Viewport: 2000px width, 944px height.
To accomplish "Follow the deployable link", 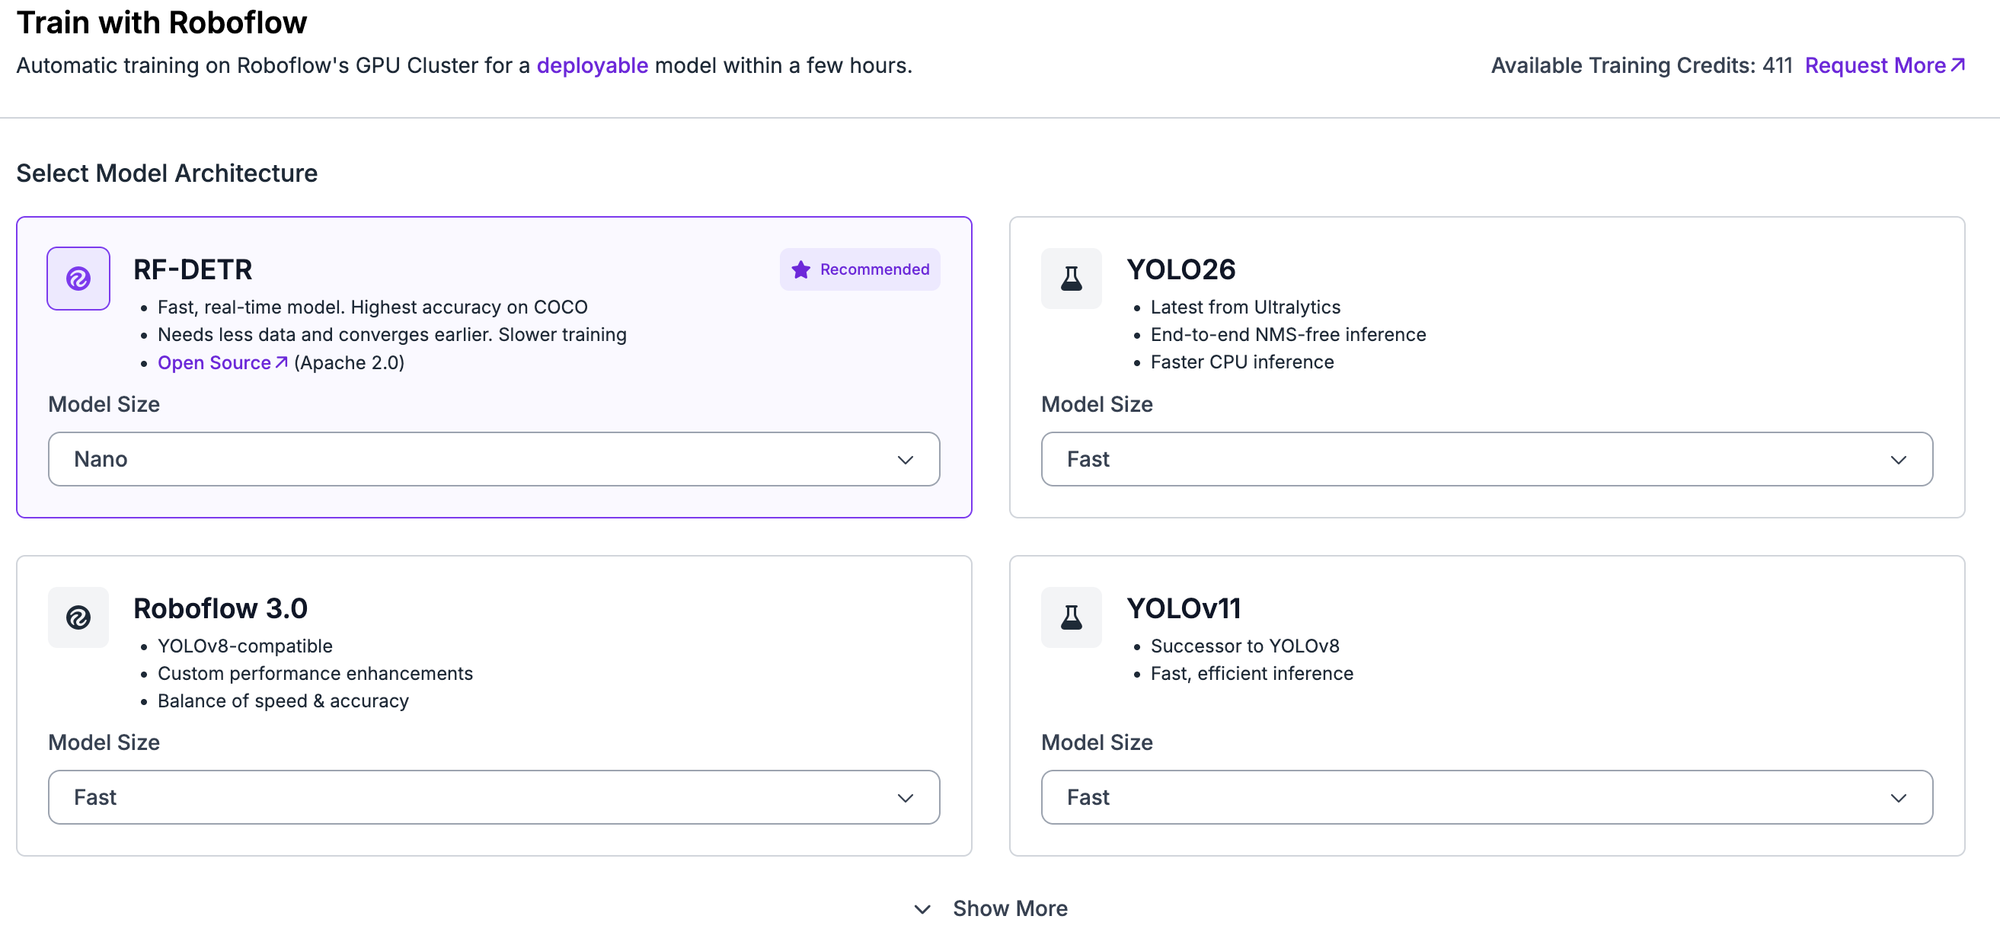I will click(x=592, y=65).
